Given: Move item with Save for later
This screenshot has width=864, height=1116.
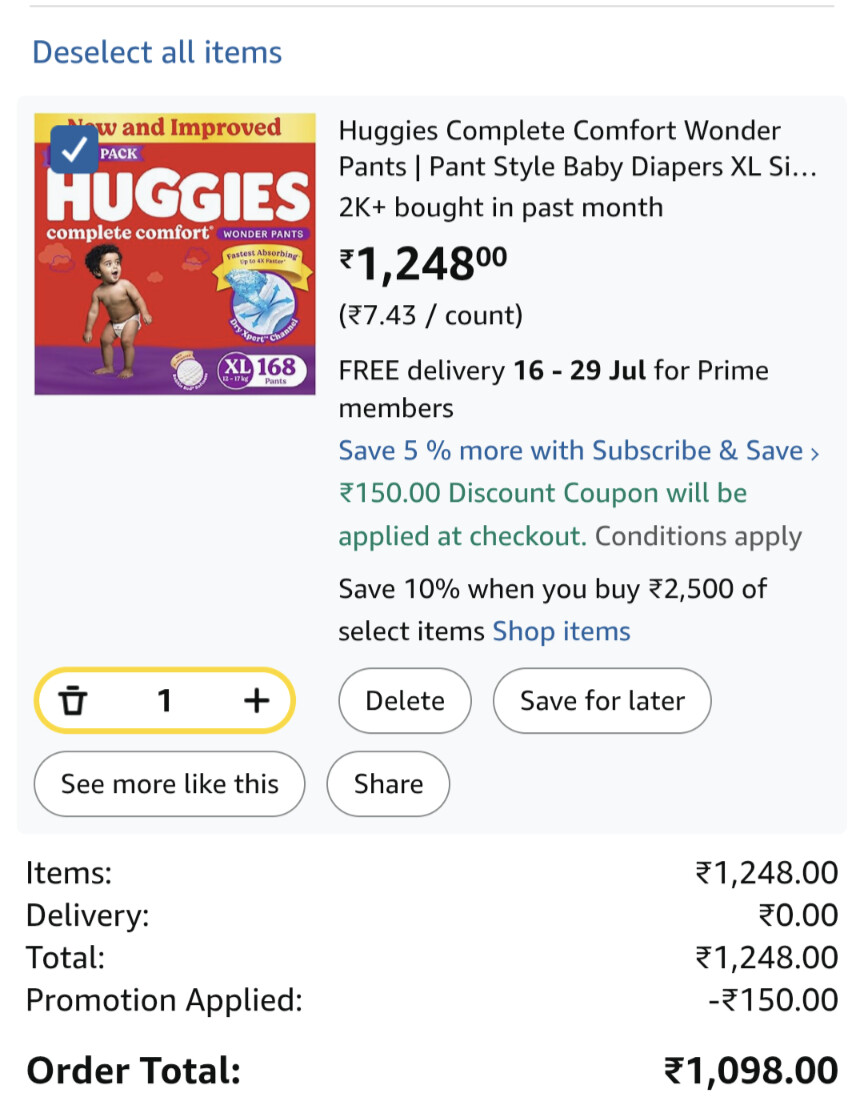Looking at the screenshot, I should pos(602,700).
